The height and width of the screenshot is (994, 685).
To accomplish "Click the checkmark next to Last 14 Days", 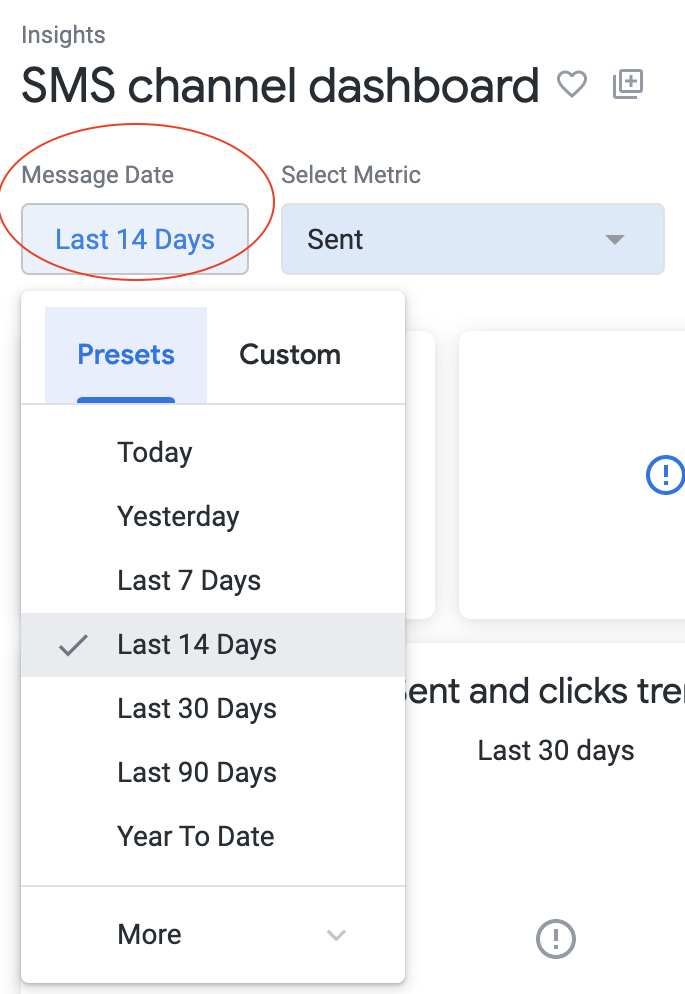I will (73, 645).
